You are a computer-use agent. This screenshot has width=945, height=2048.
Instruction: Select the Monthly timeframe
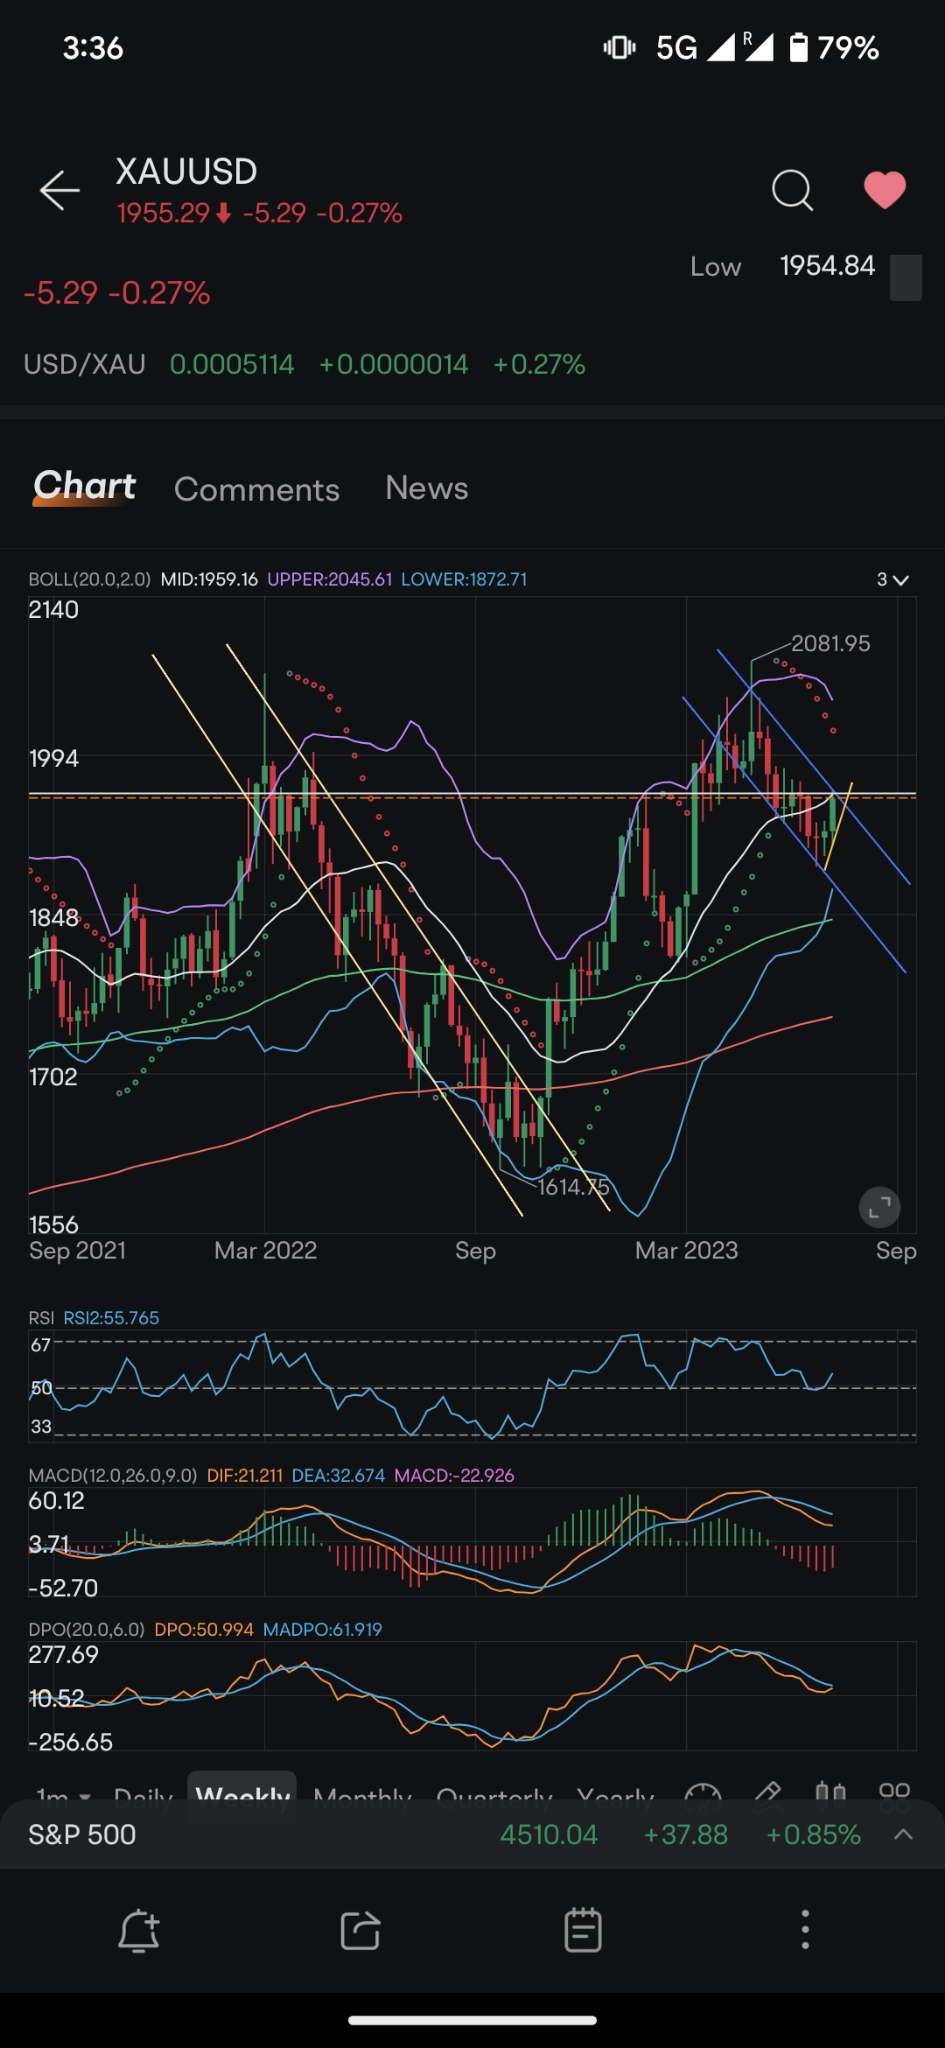click(362, 1795)
